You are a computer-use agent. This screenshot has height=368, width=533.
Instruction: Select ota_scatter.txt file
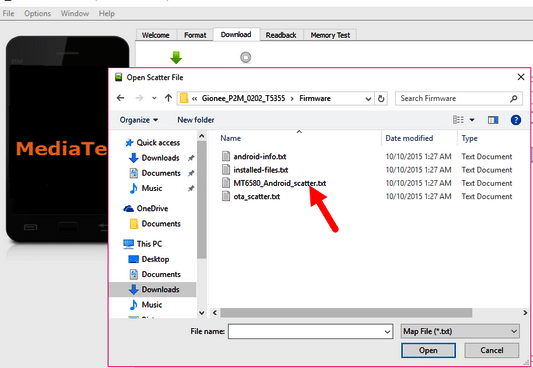[257, 196]
